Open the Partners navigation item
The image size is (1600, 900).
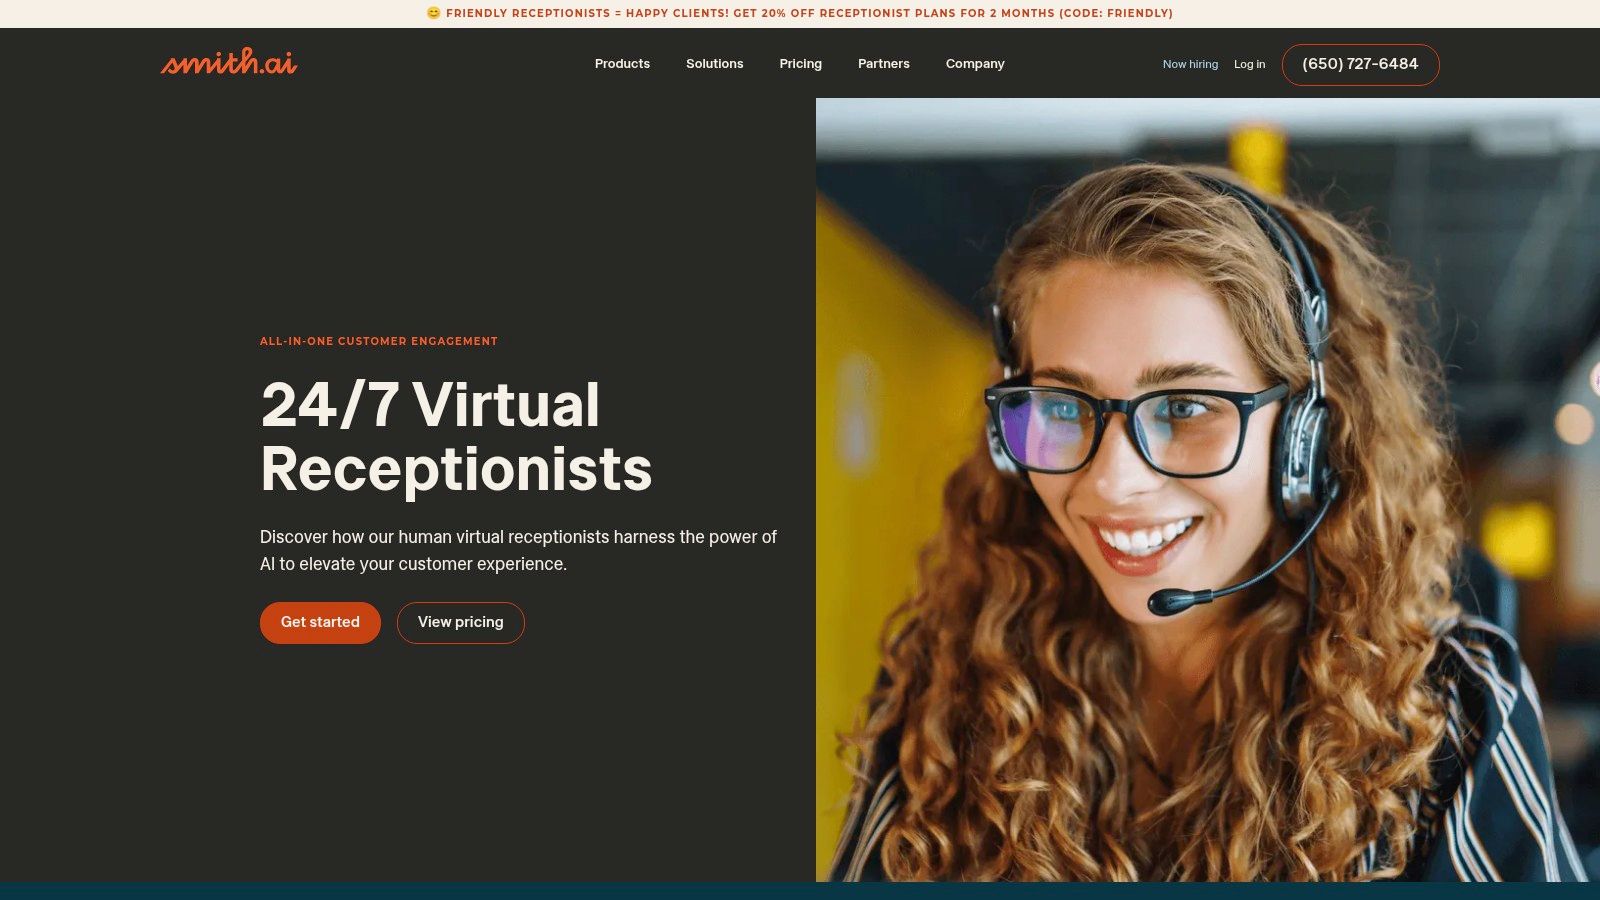coord(883,64)
